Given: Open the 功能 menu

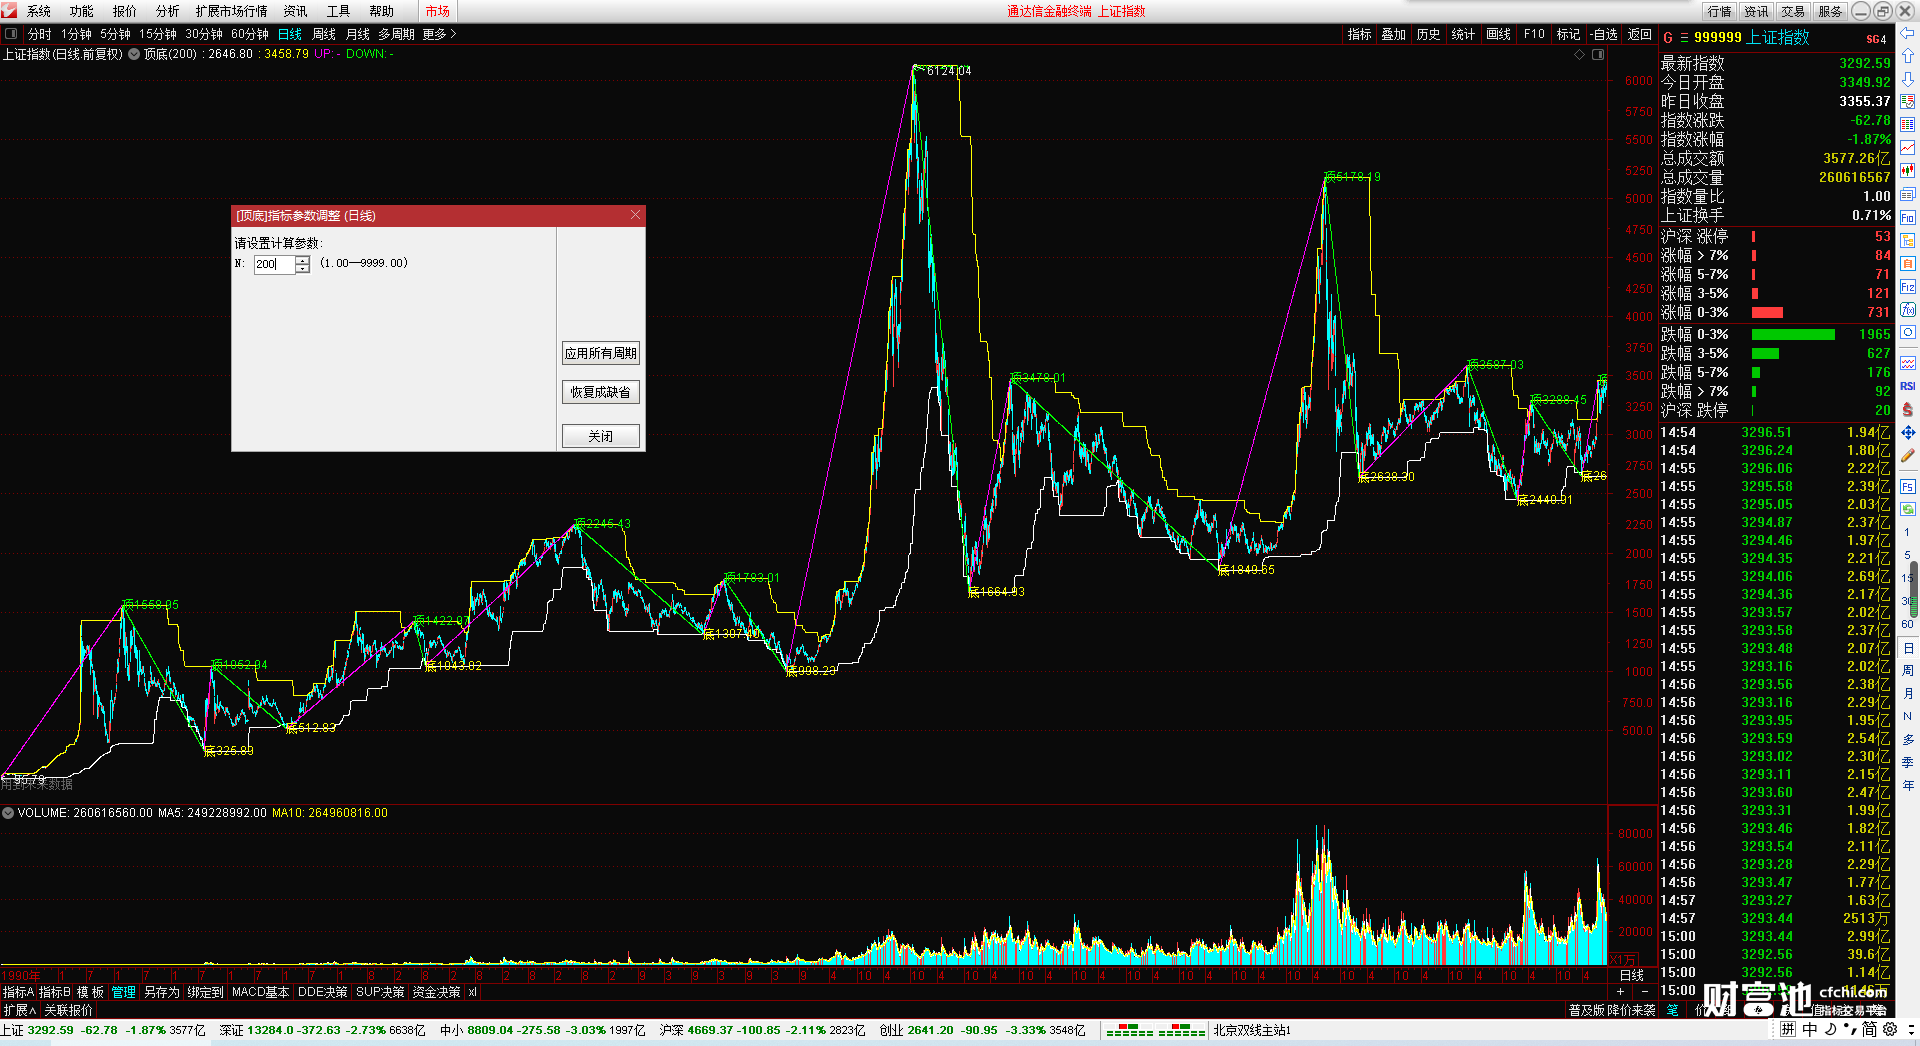Looking at the screenshot, I should pyautogui.click(x=82, y=11).
